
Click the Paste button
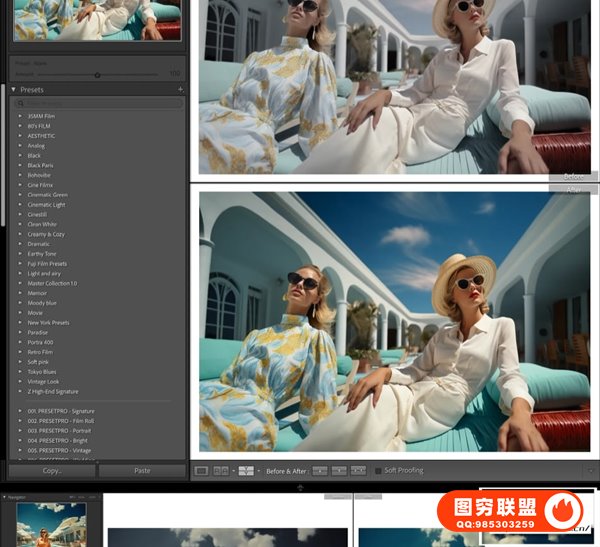point(142,470)
